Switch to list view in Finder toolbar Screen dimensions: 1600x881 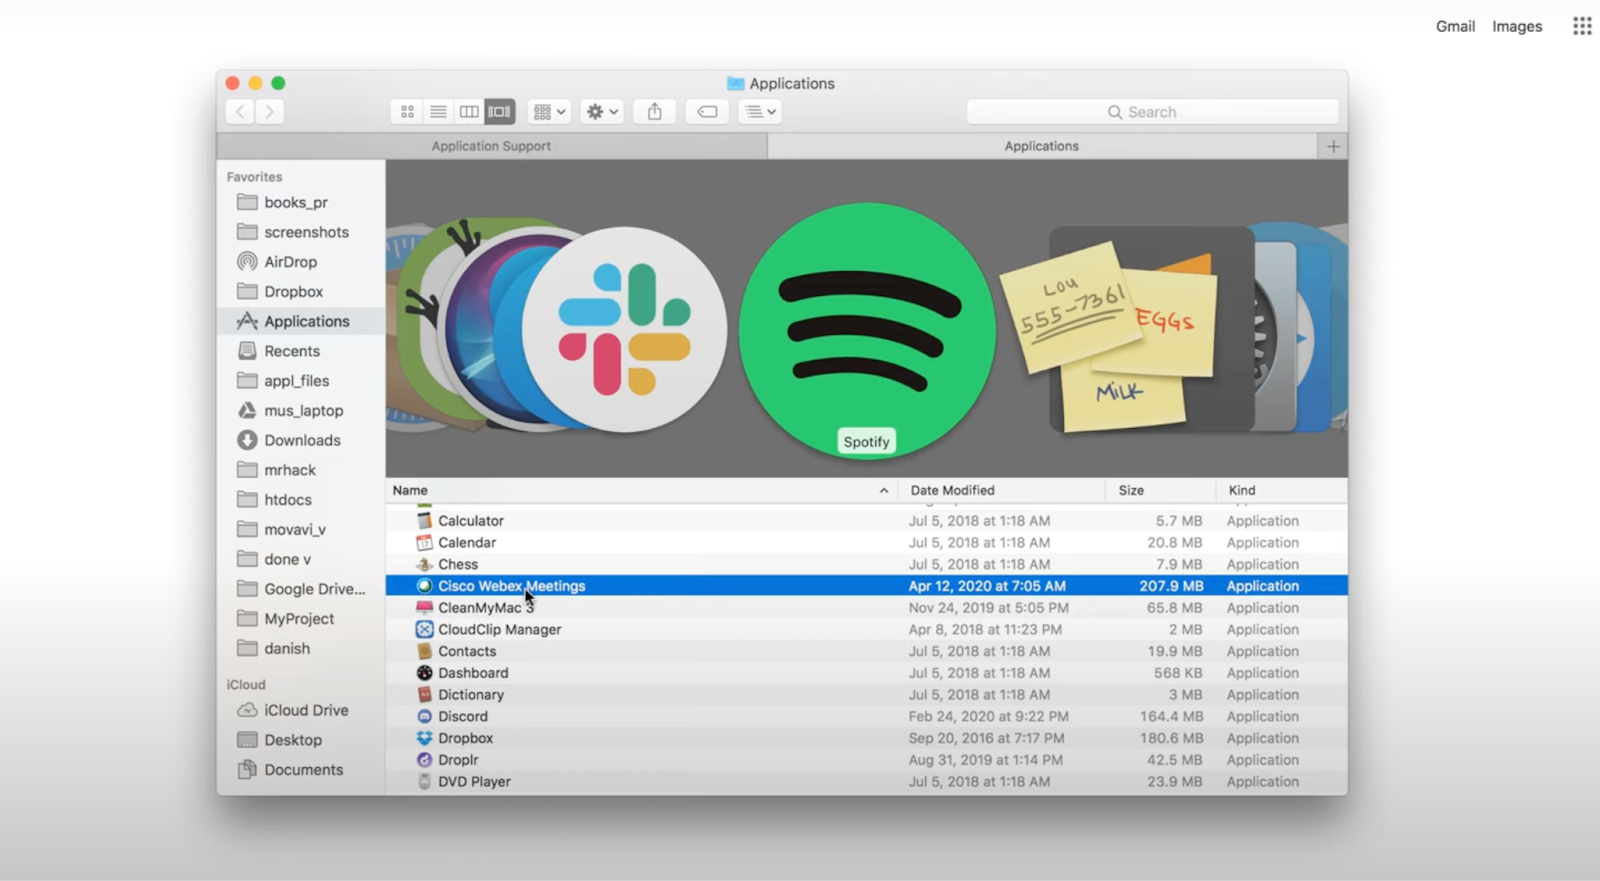[x=438, y=112]
